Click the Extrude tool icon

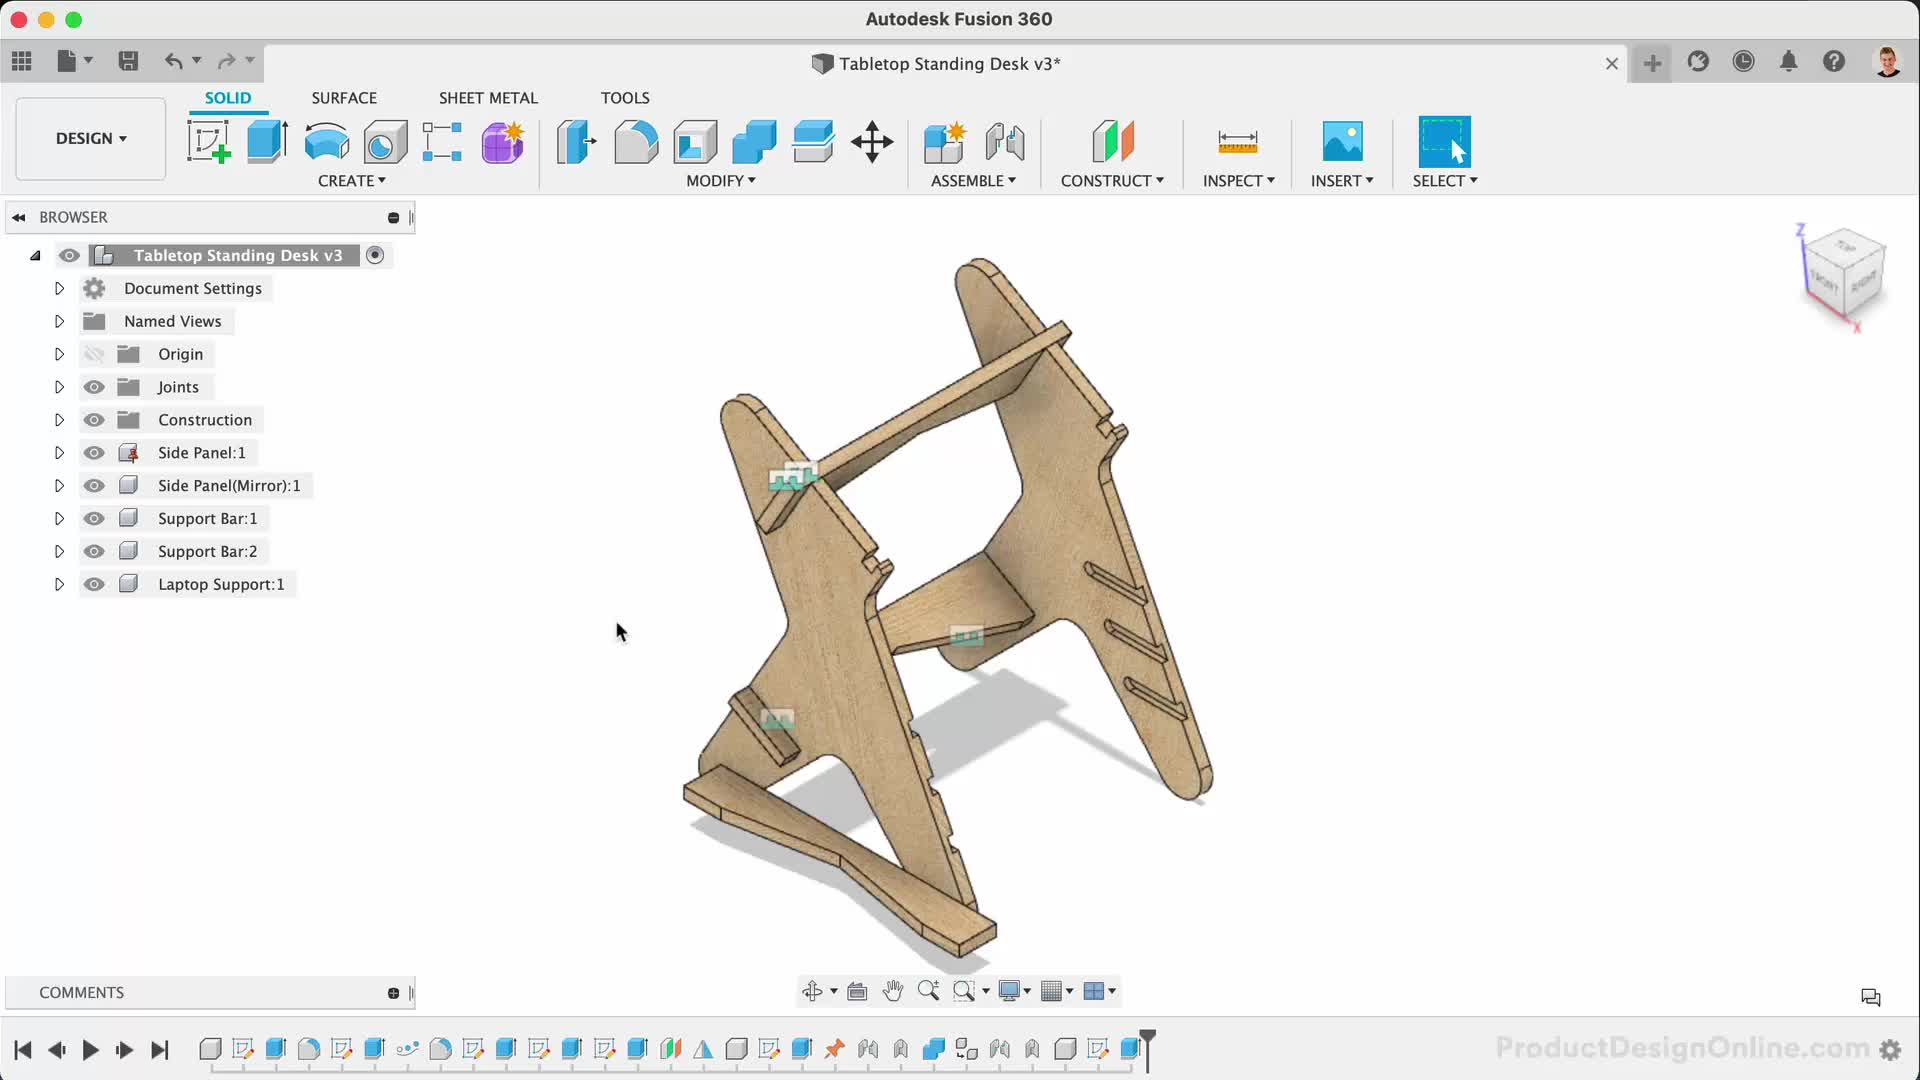pos(267,141)
